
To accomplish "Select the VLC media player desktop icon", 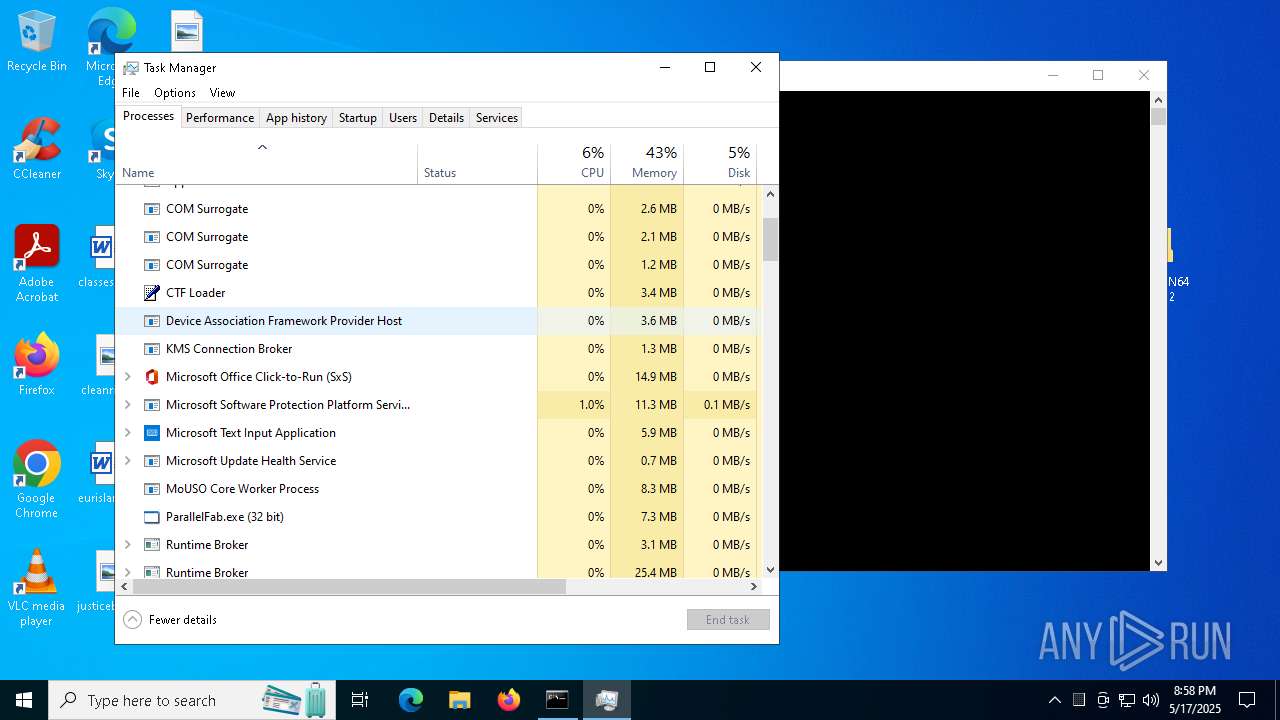I will click(x=37, y=588).
